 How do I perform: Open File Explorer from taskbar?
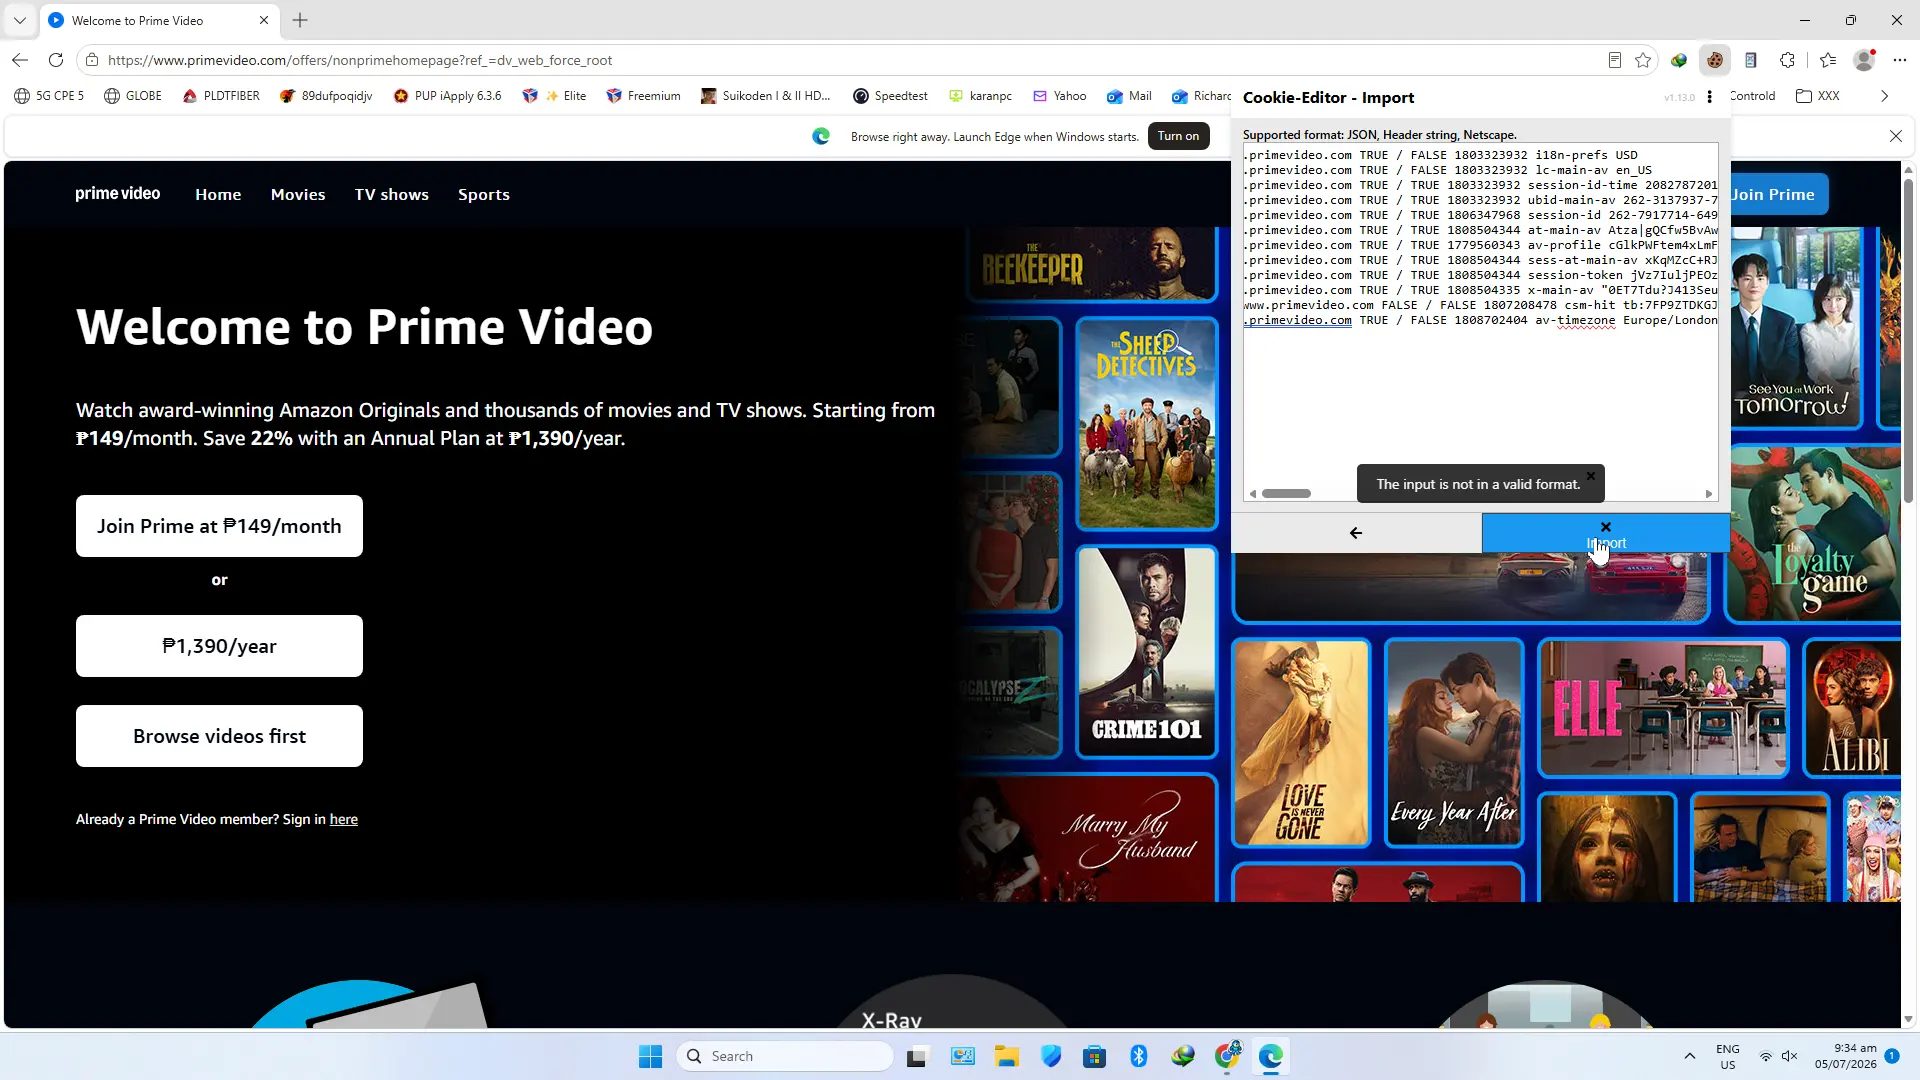click(1006, 1056)
